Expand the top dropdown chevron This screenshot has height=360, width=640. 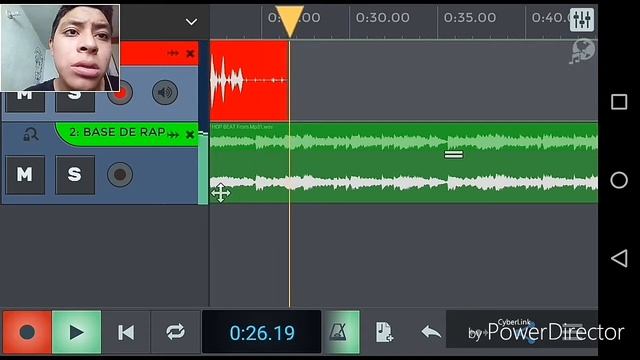pyautogui.click(x=191, y=22)
